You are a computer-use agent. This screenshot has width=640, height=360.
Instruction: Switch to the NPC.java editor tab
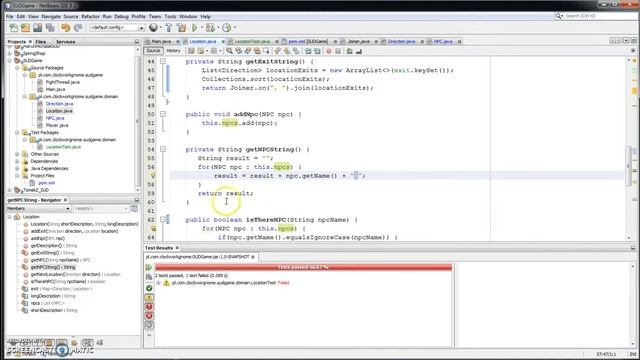coord(443,42)
